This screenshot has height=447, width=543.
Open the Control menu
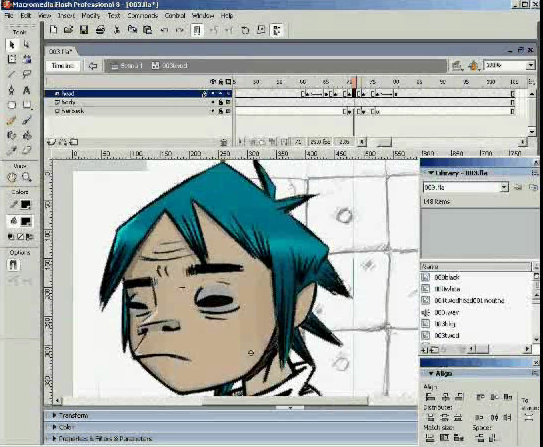[x=175, y=16]
